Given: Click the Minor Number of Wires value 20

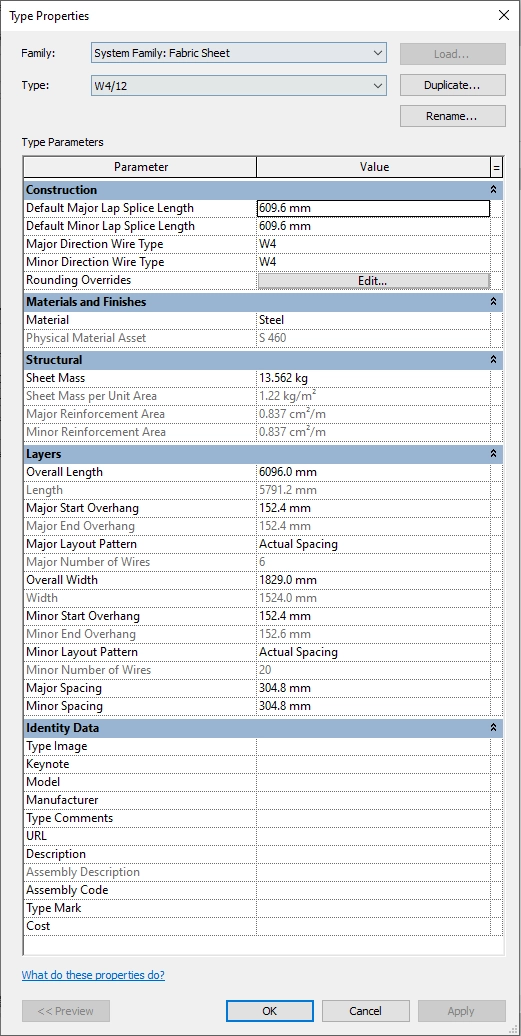Looking at the screenshot, I should pos(373,670).
